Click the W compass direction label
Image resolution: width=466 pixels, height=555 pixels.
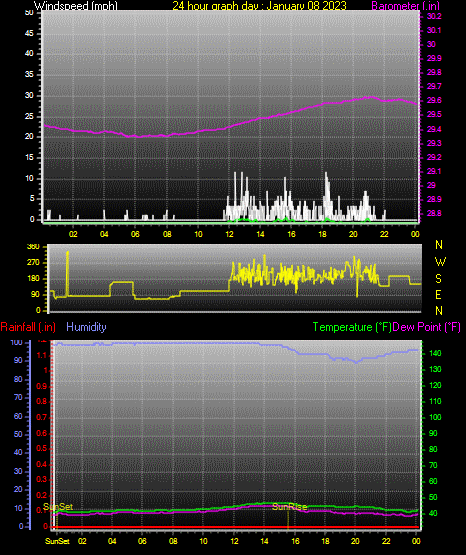tap(440, 262)
